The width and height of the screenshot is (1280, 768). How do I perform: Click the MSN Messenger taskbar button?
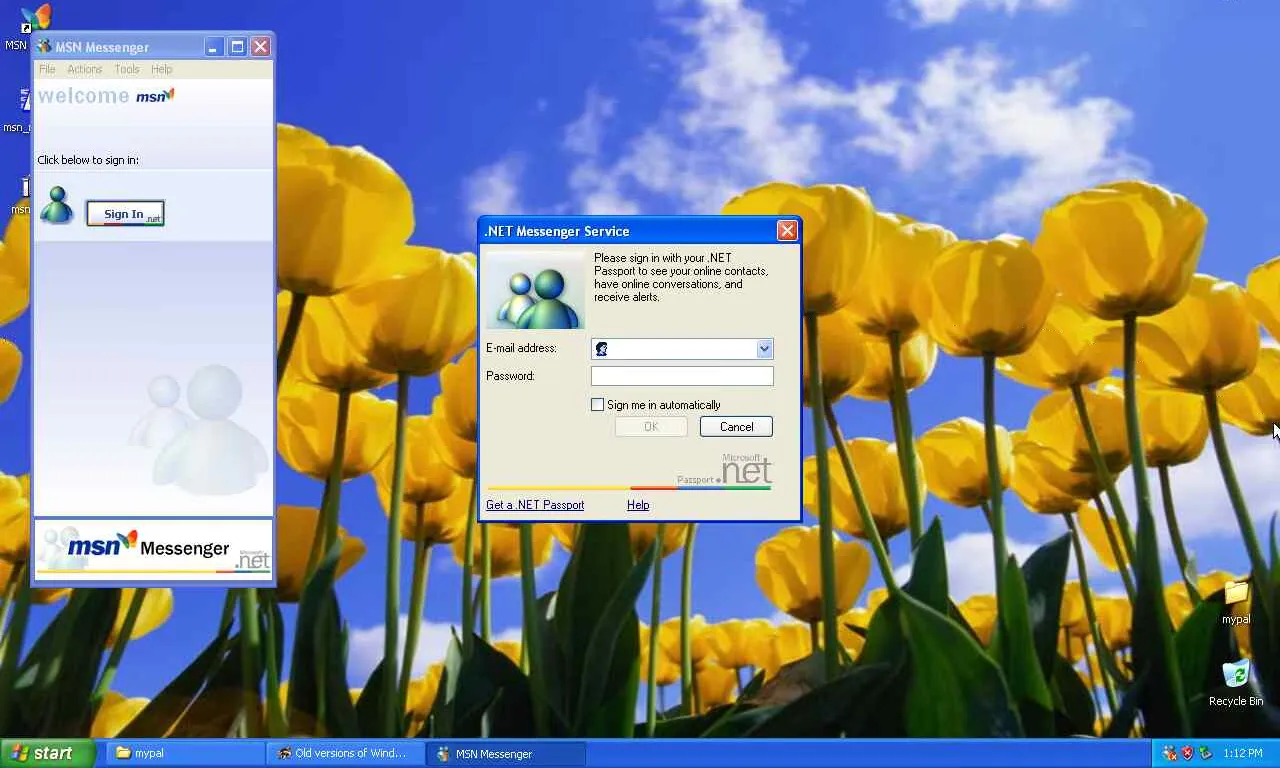(x=506, y=753)
